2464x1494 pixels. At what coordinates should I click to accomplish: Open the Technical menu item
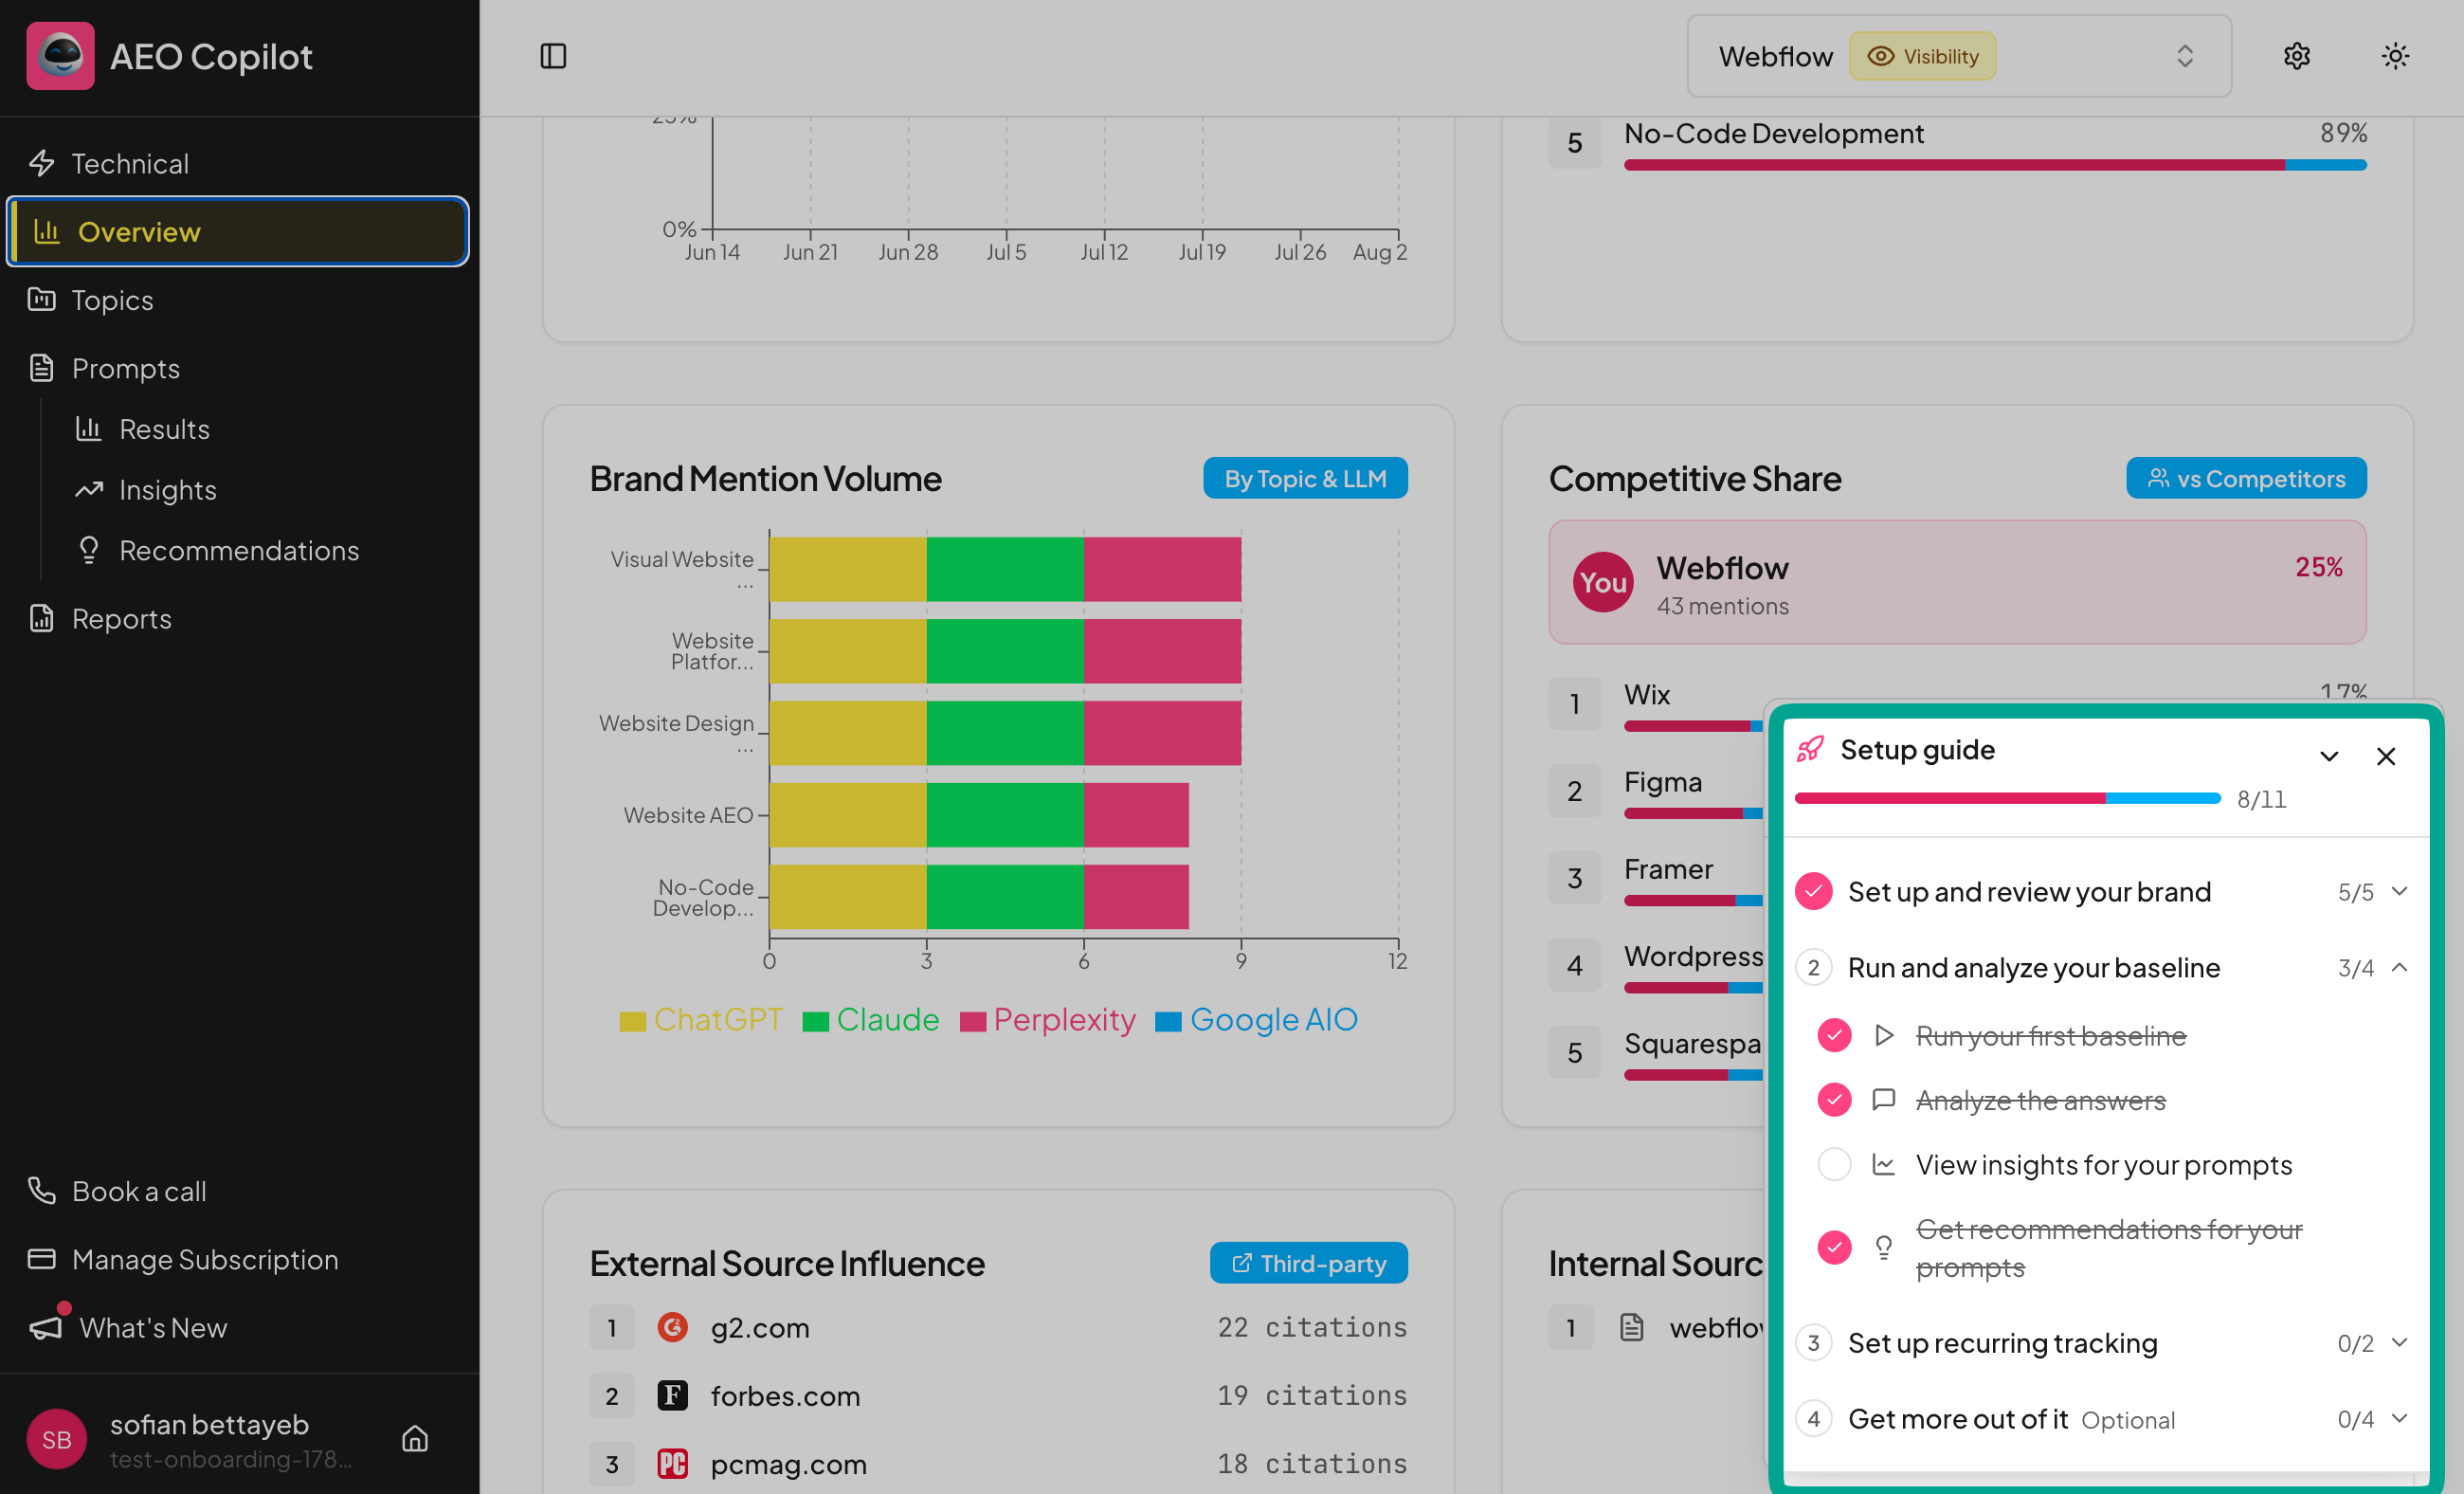click(x=238, y=163)
